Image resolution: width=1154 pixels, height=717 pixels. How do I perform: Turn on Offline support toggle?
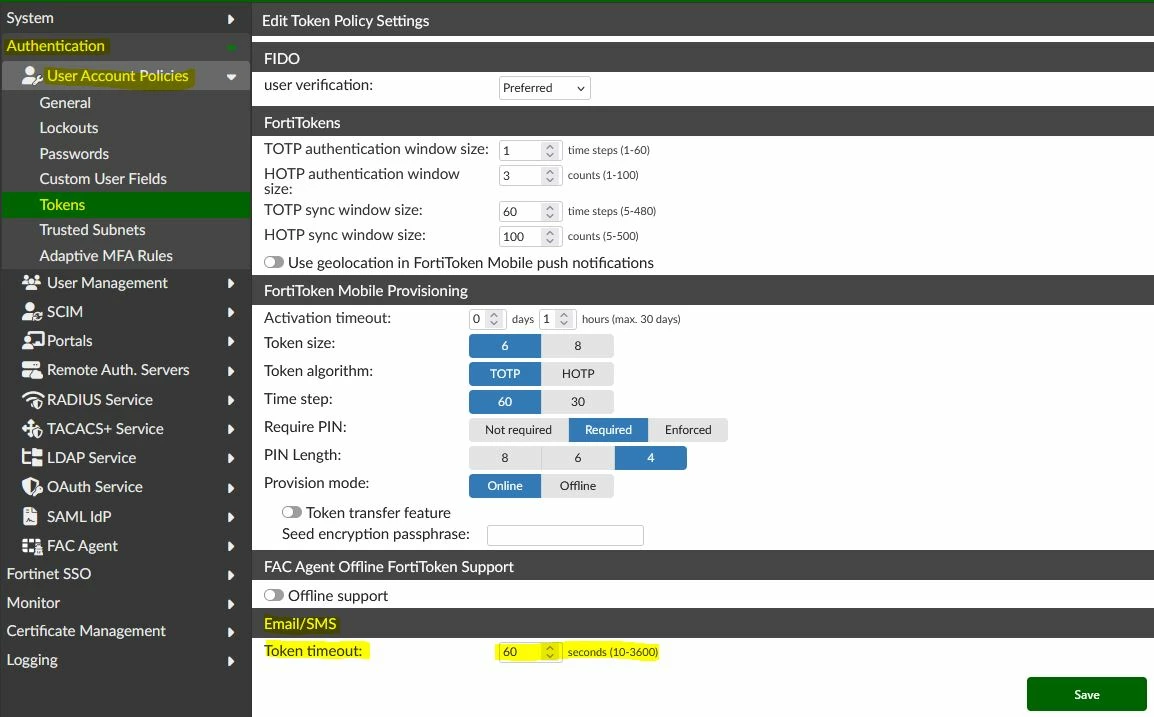(274, 595)
